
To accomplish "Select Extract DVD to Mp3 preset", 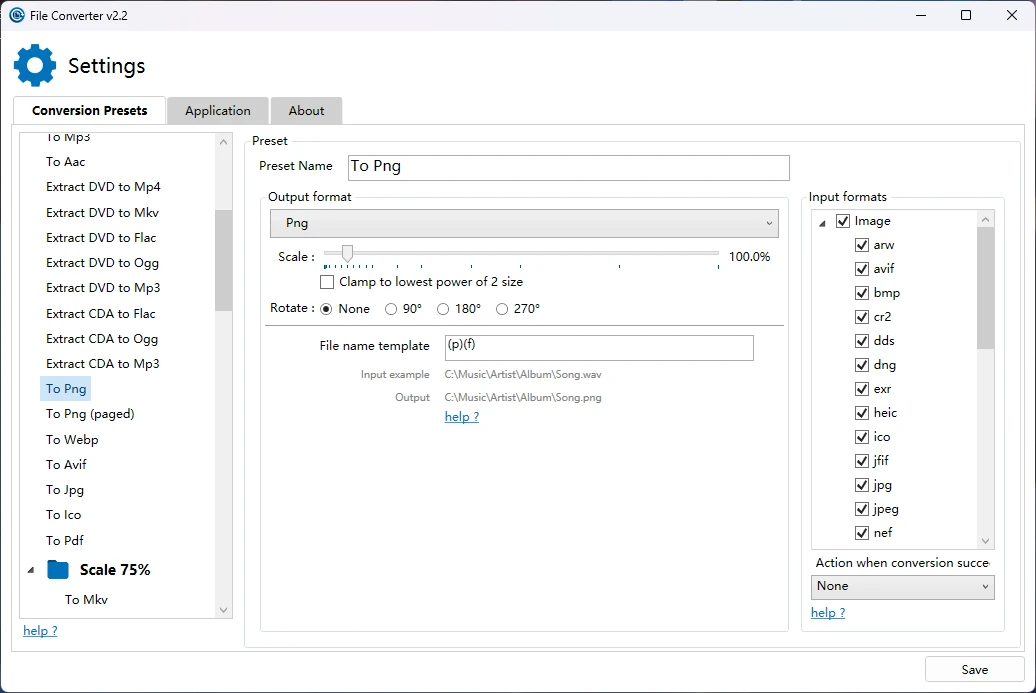I will click(x=103, y=288).
